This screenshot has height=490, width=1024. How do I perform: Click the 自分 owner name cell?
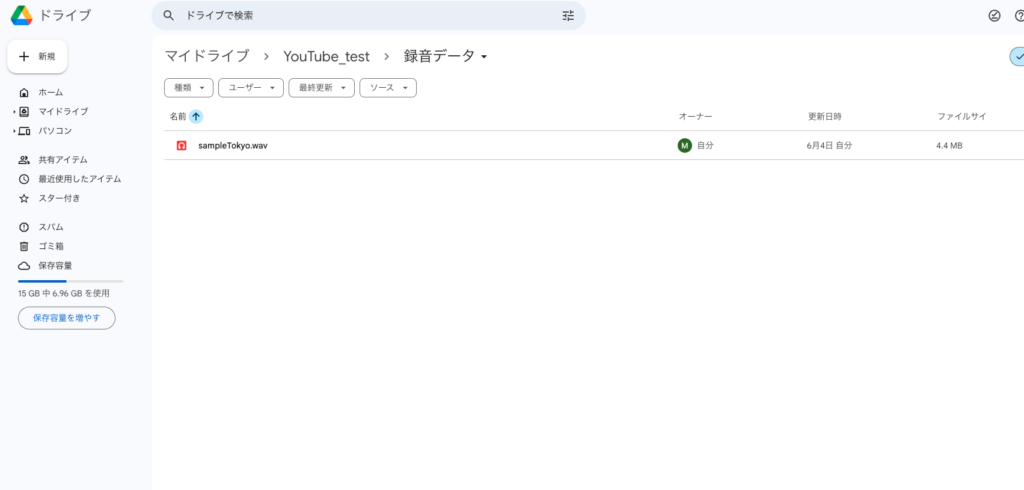(x=705, y=146)
